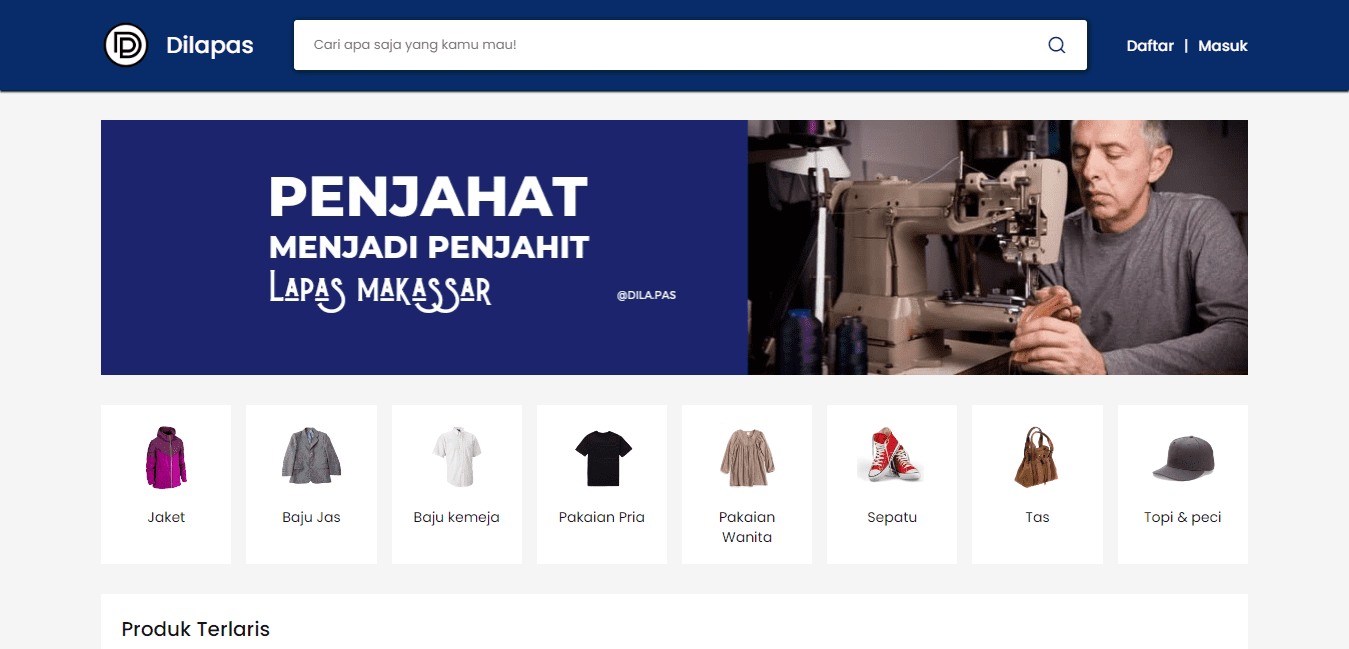Select the beige women's blouse image
1349x649 pixels.
[747, 457]
